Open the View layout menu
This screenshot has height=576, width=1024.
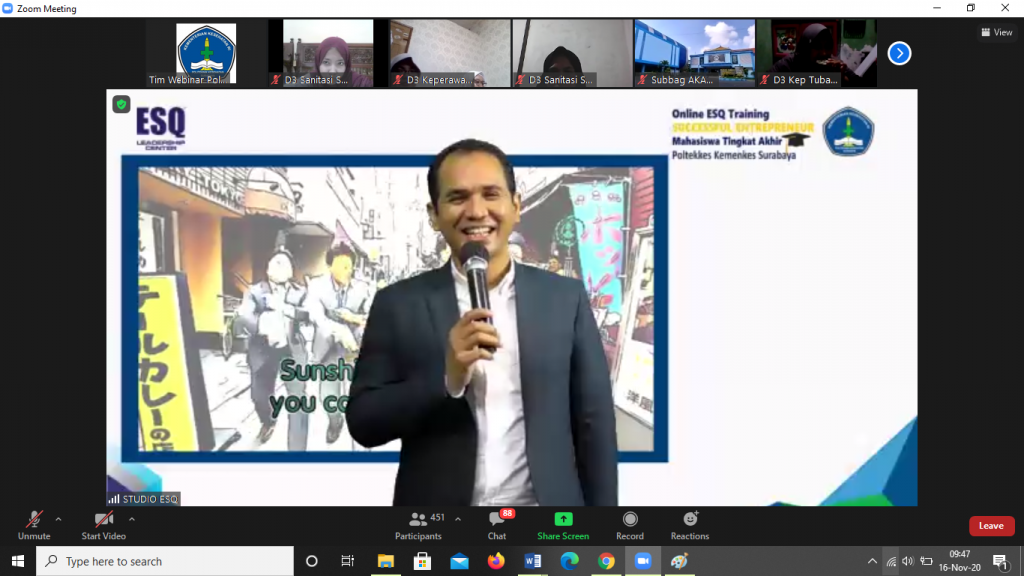pos(997,32)
